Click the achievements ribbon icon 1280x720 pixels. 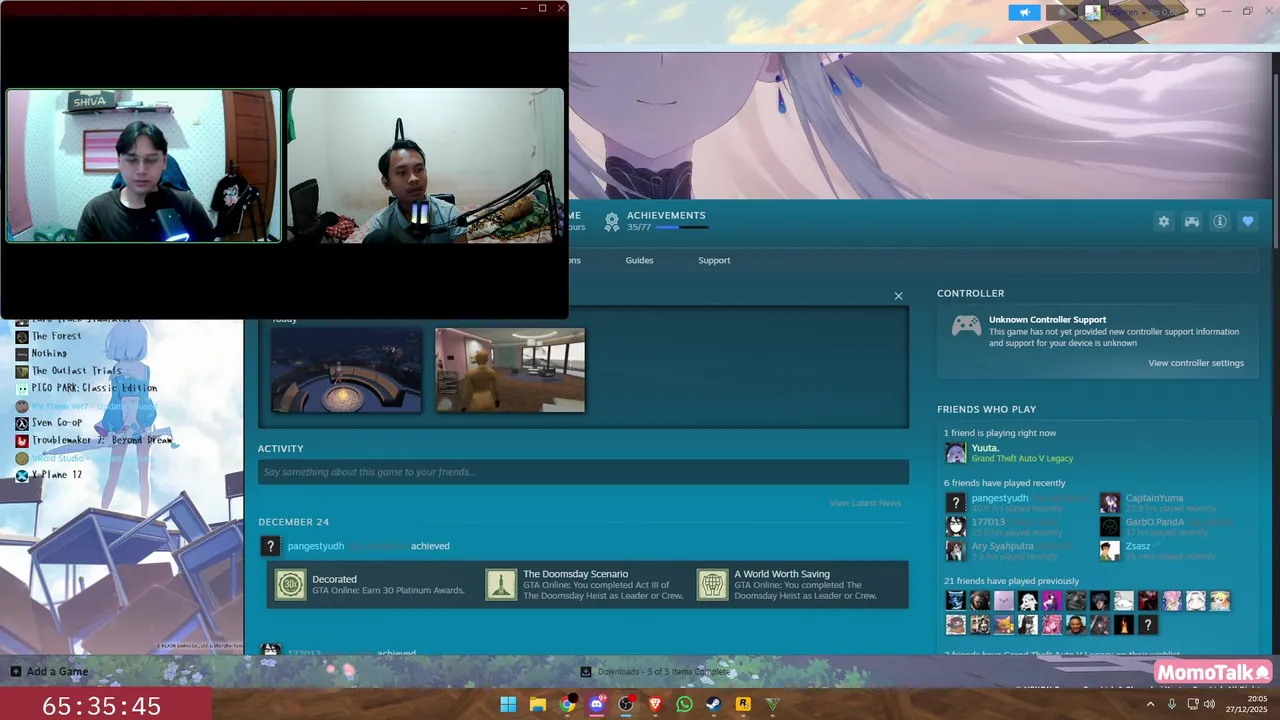coord(612,223)
